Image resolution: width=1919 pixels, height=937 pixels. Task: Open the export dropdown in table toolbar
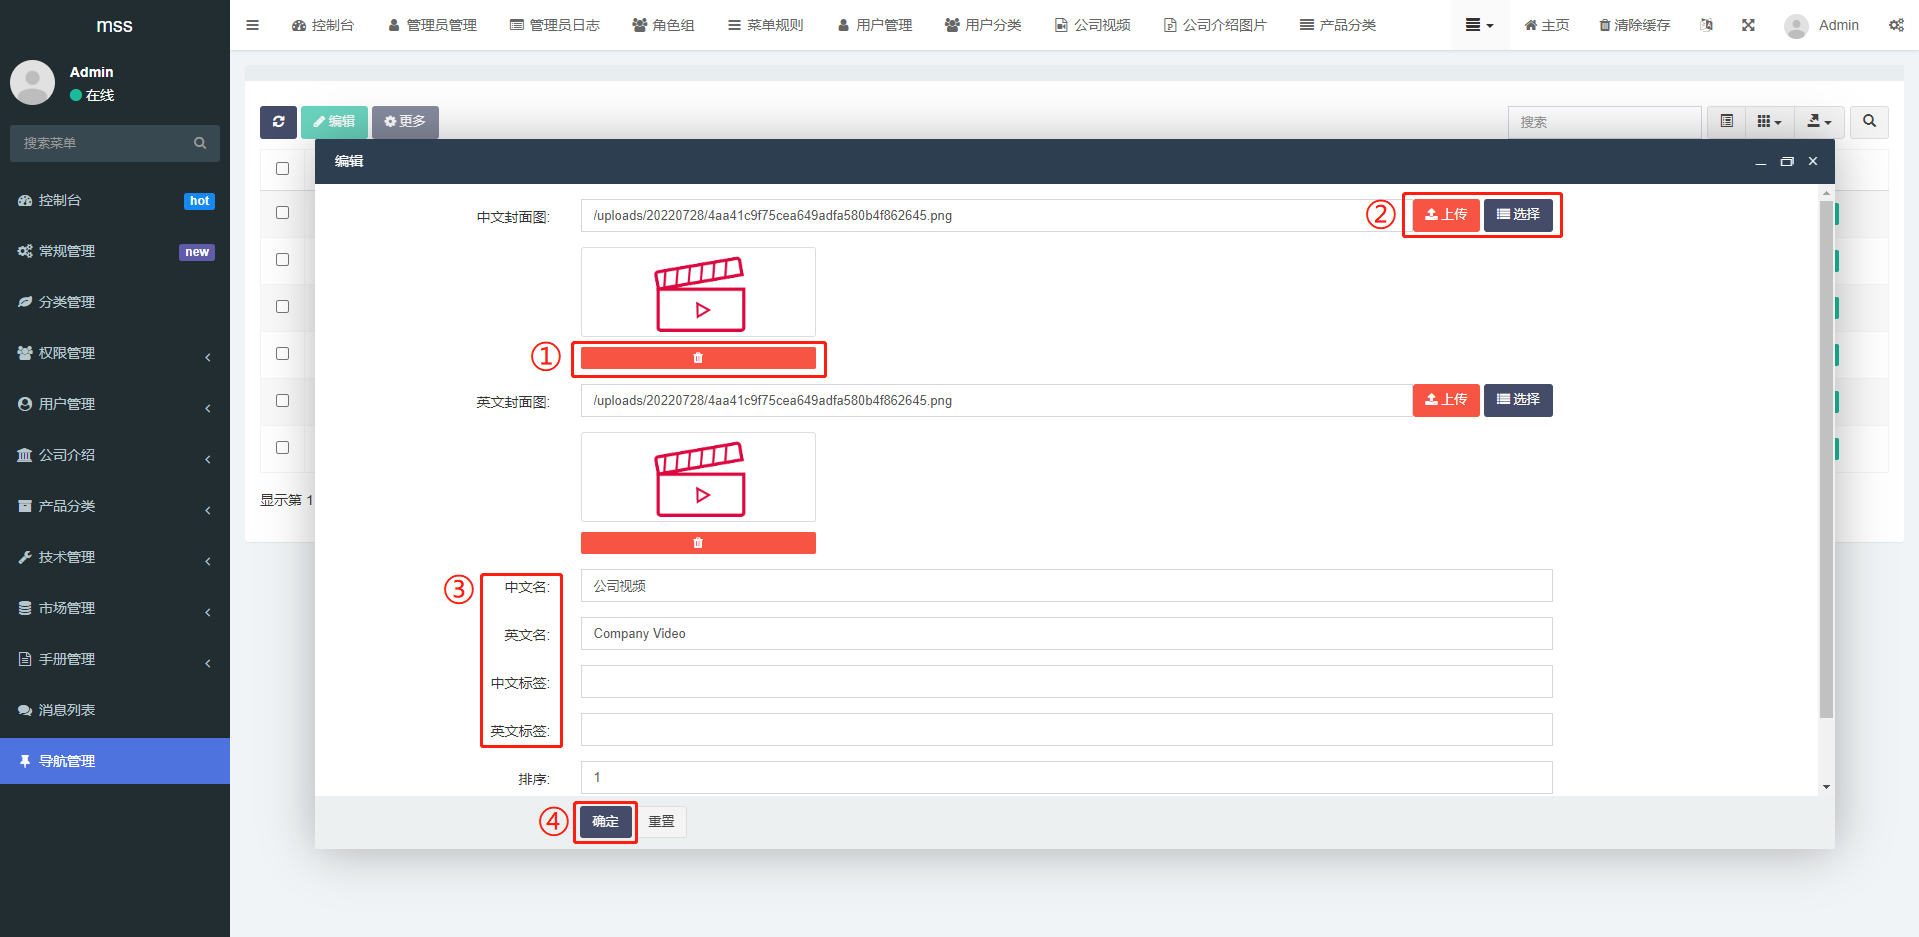(1819, 122)
